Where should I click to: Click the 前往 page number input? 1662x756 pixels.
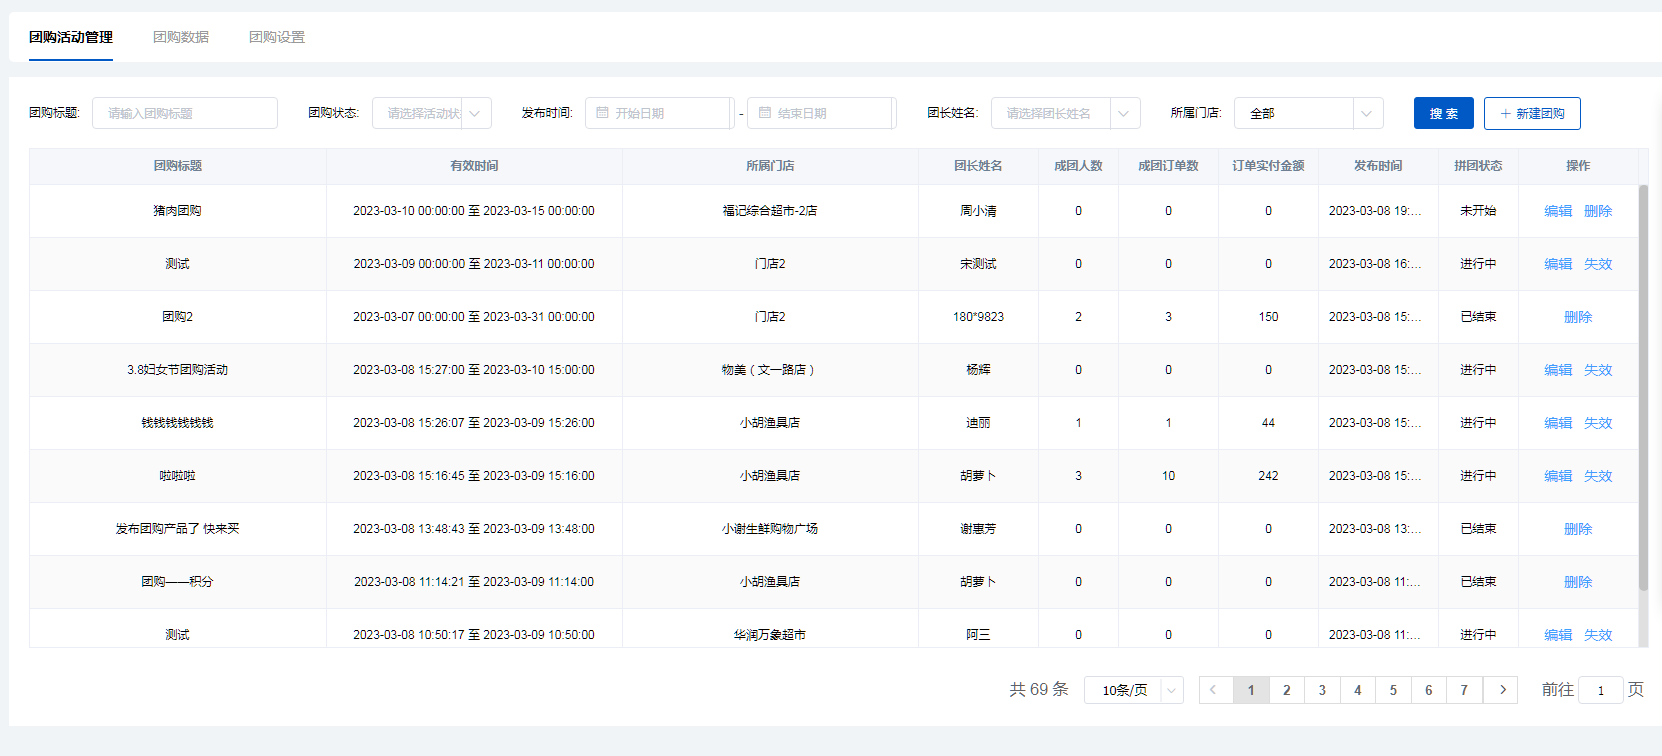(x=1601, y=690)
